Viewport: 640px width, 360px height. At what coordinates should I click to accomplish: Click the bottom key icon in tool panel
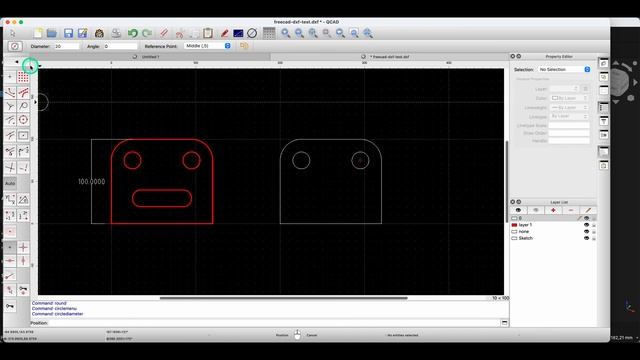[x=10, y=306]
